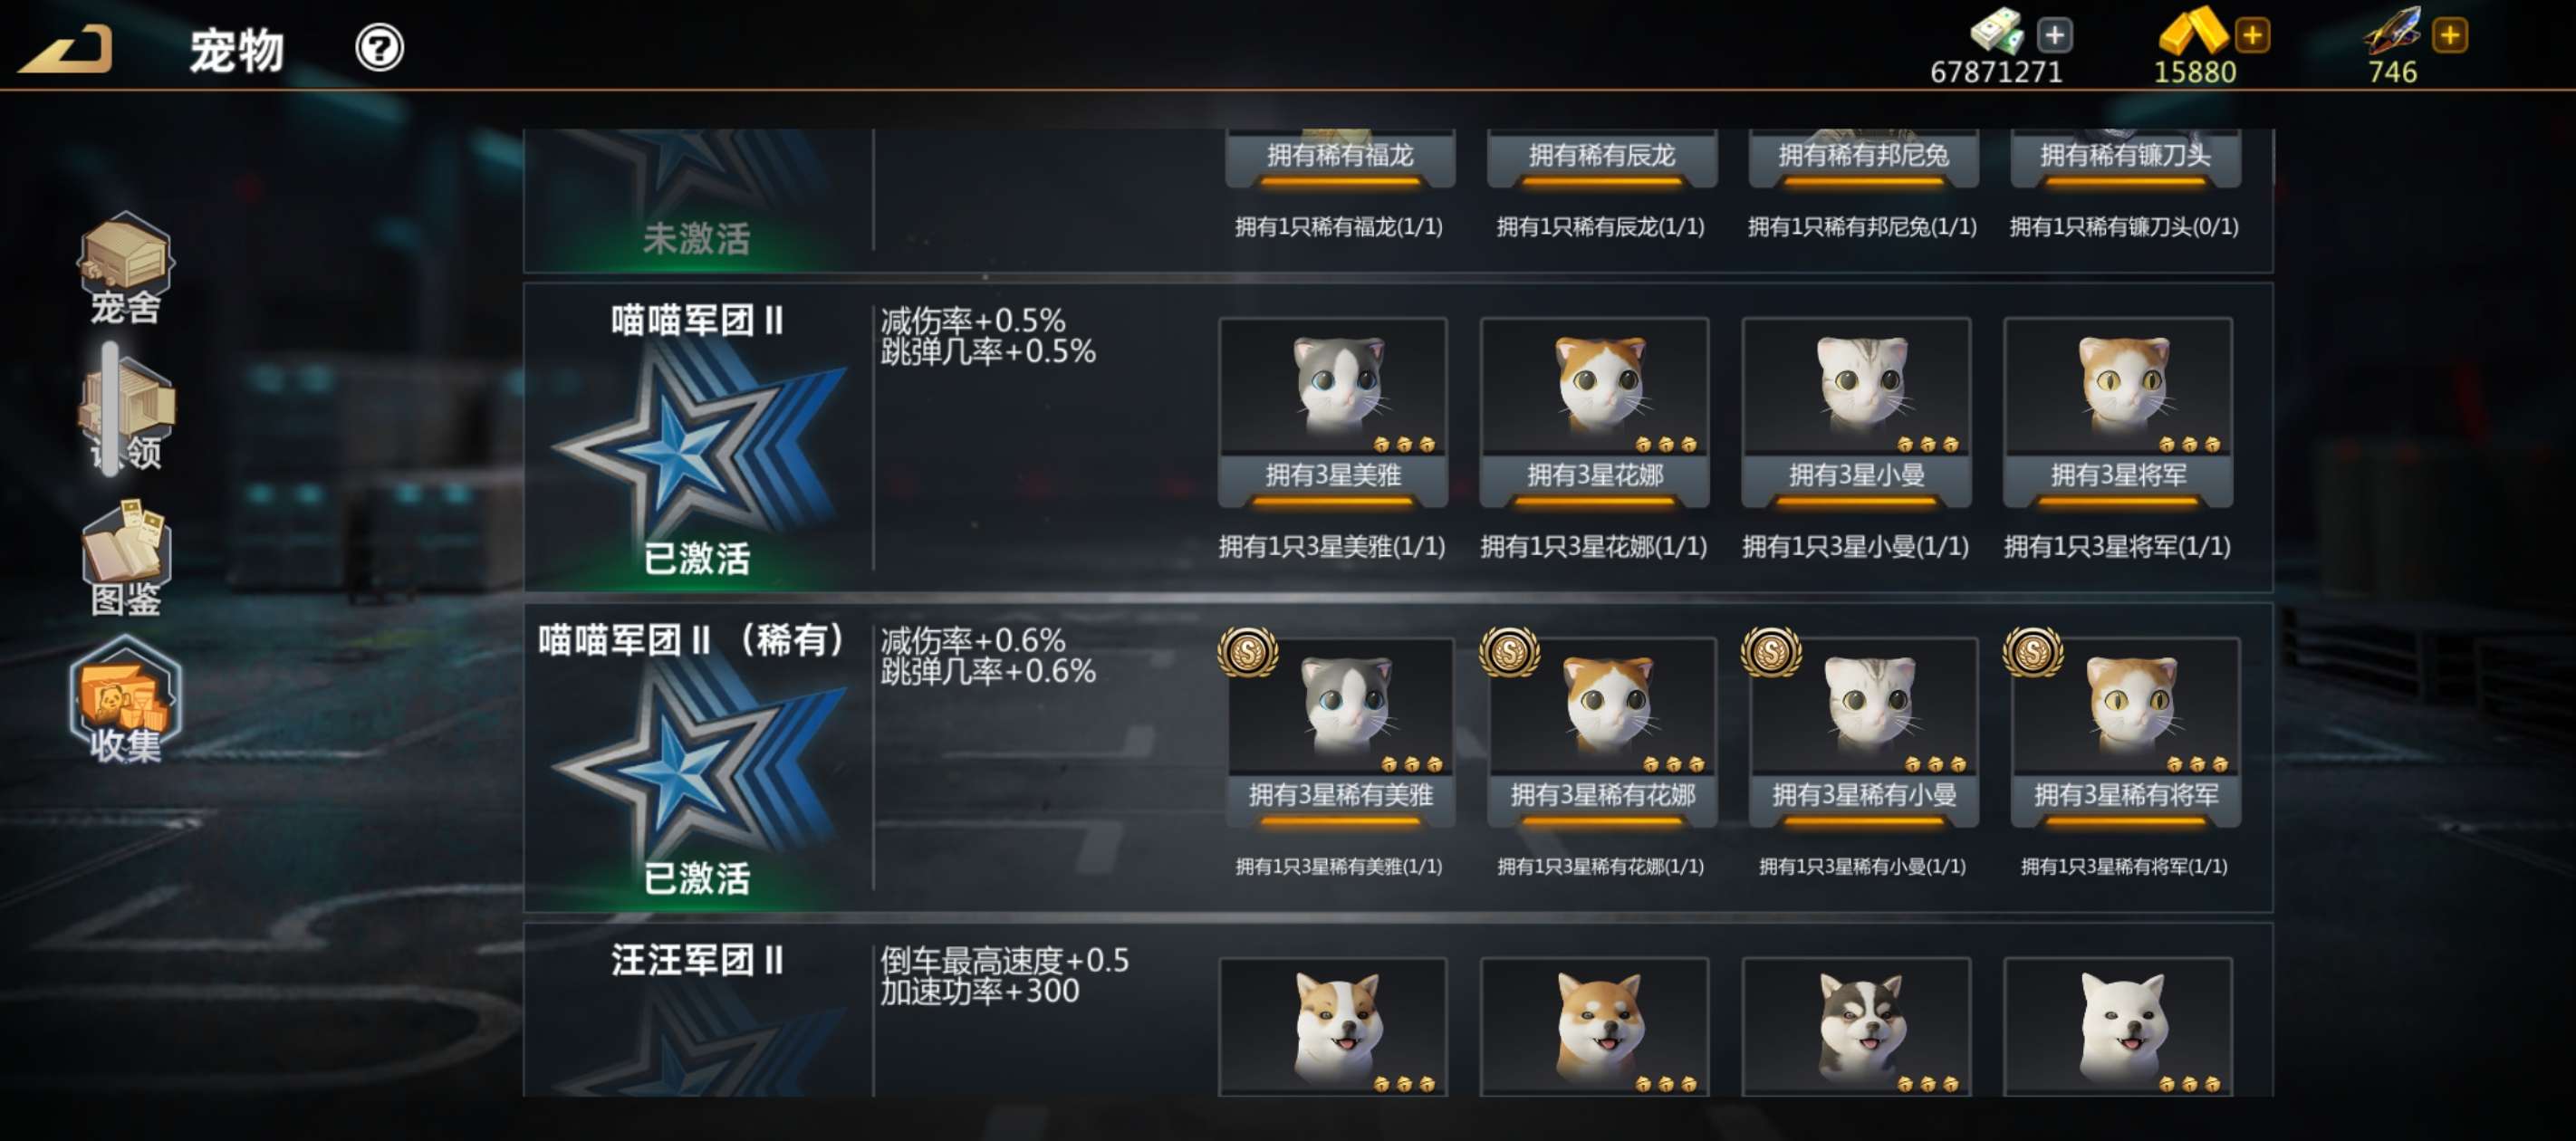
Task: Open the 图鉴 encyclopedia book icon
Action: [x=126, y=558]
